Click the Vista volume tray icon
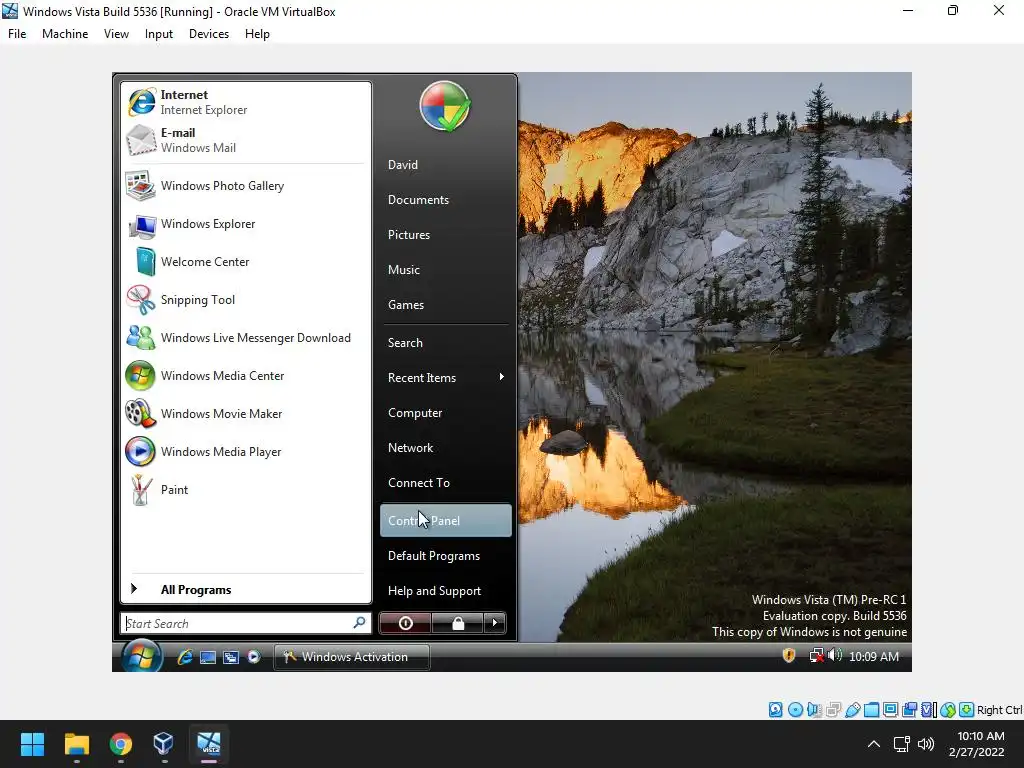The width and height of the screenshot is (1024, 768). (835, 655)
